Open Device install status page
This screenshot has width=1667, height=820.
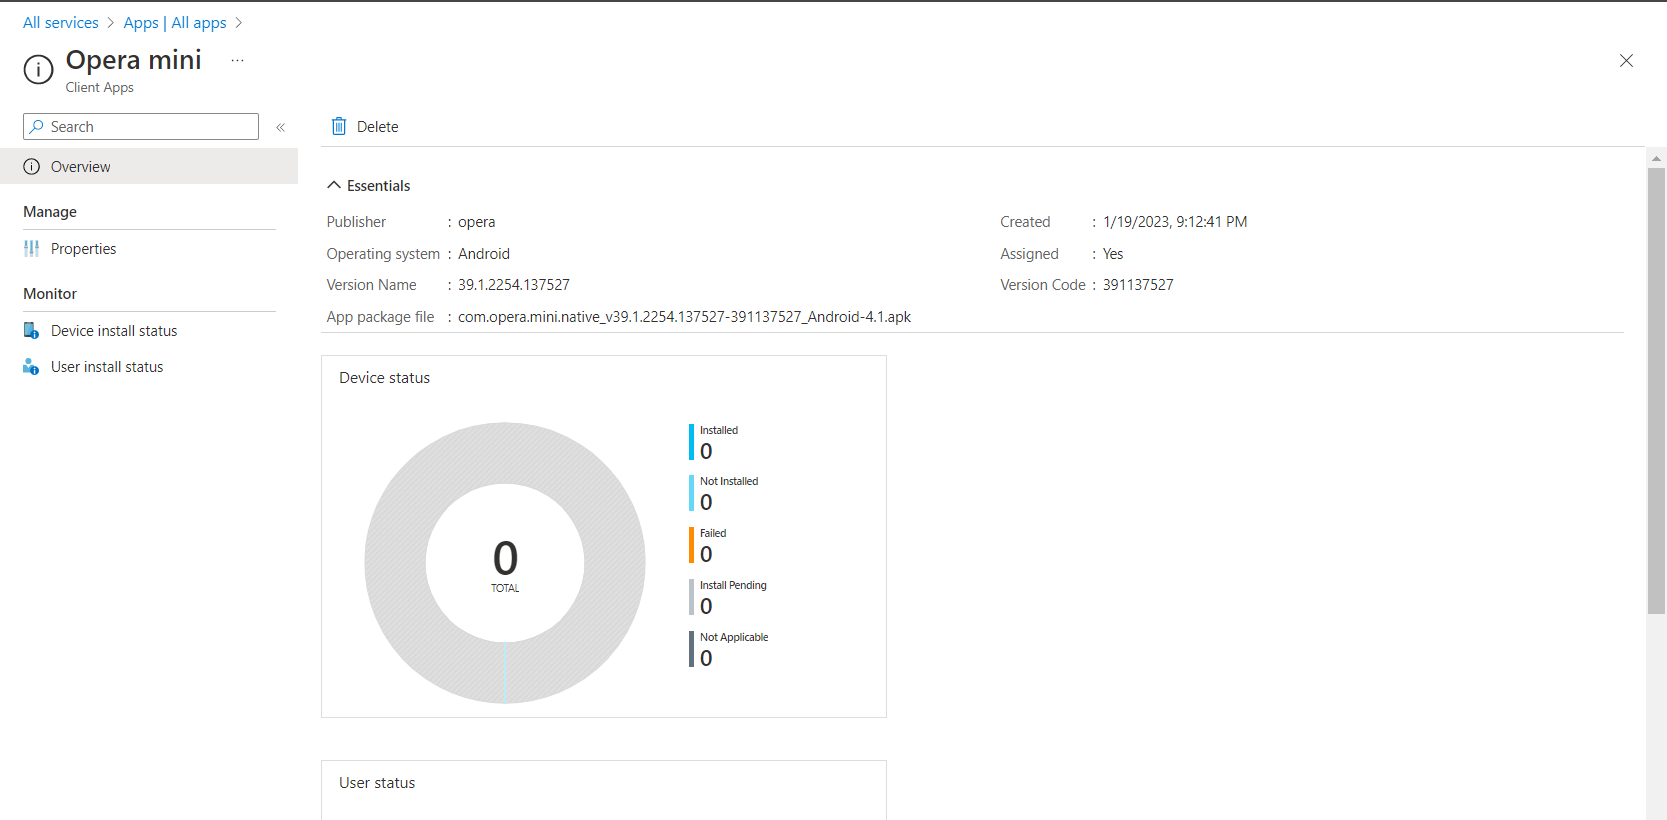click(x=114, y=330)
